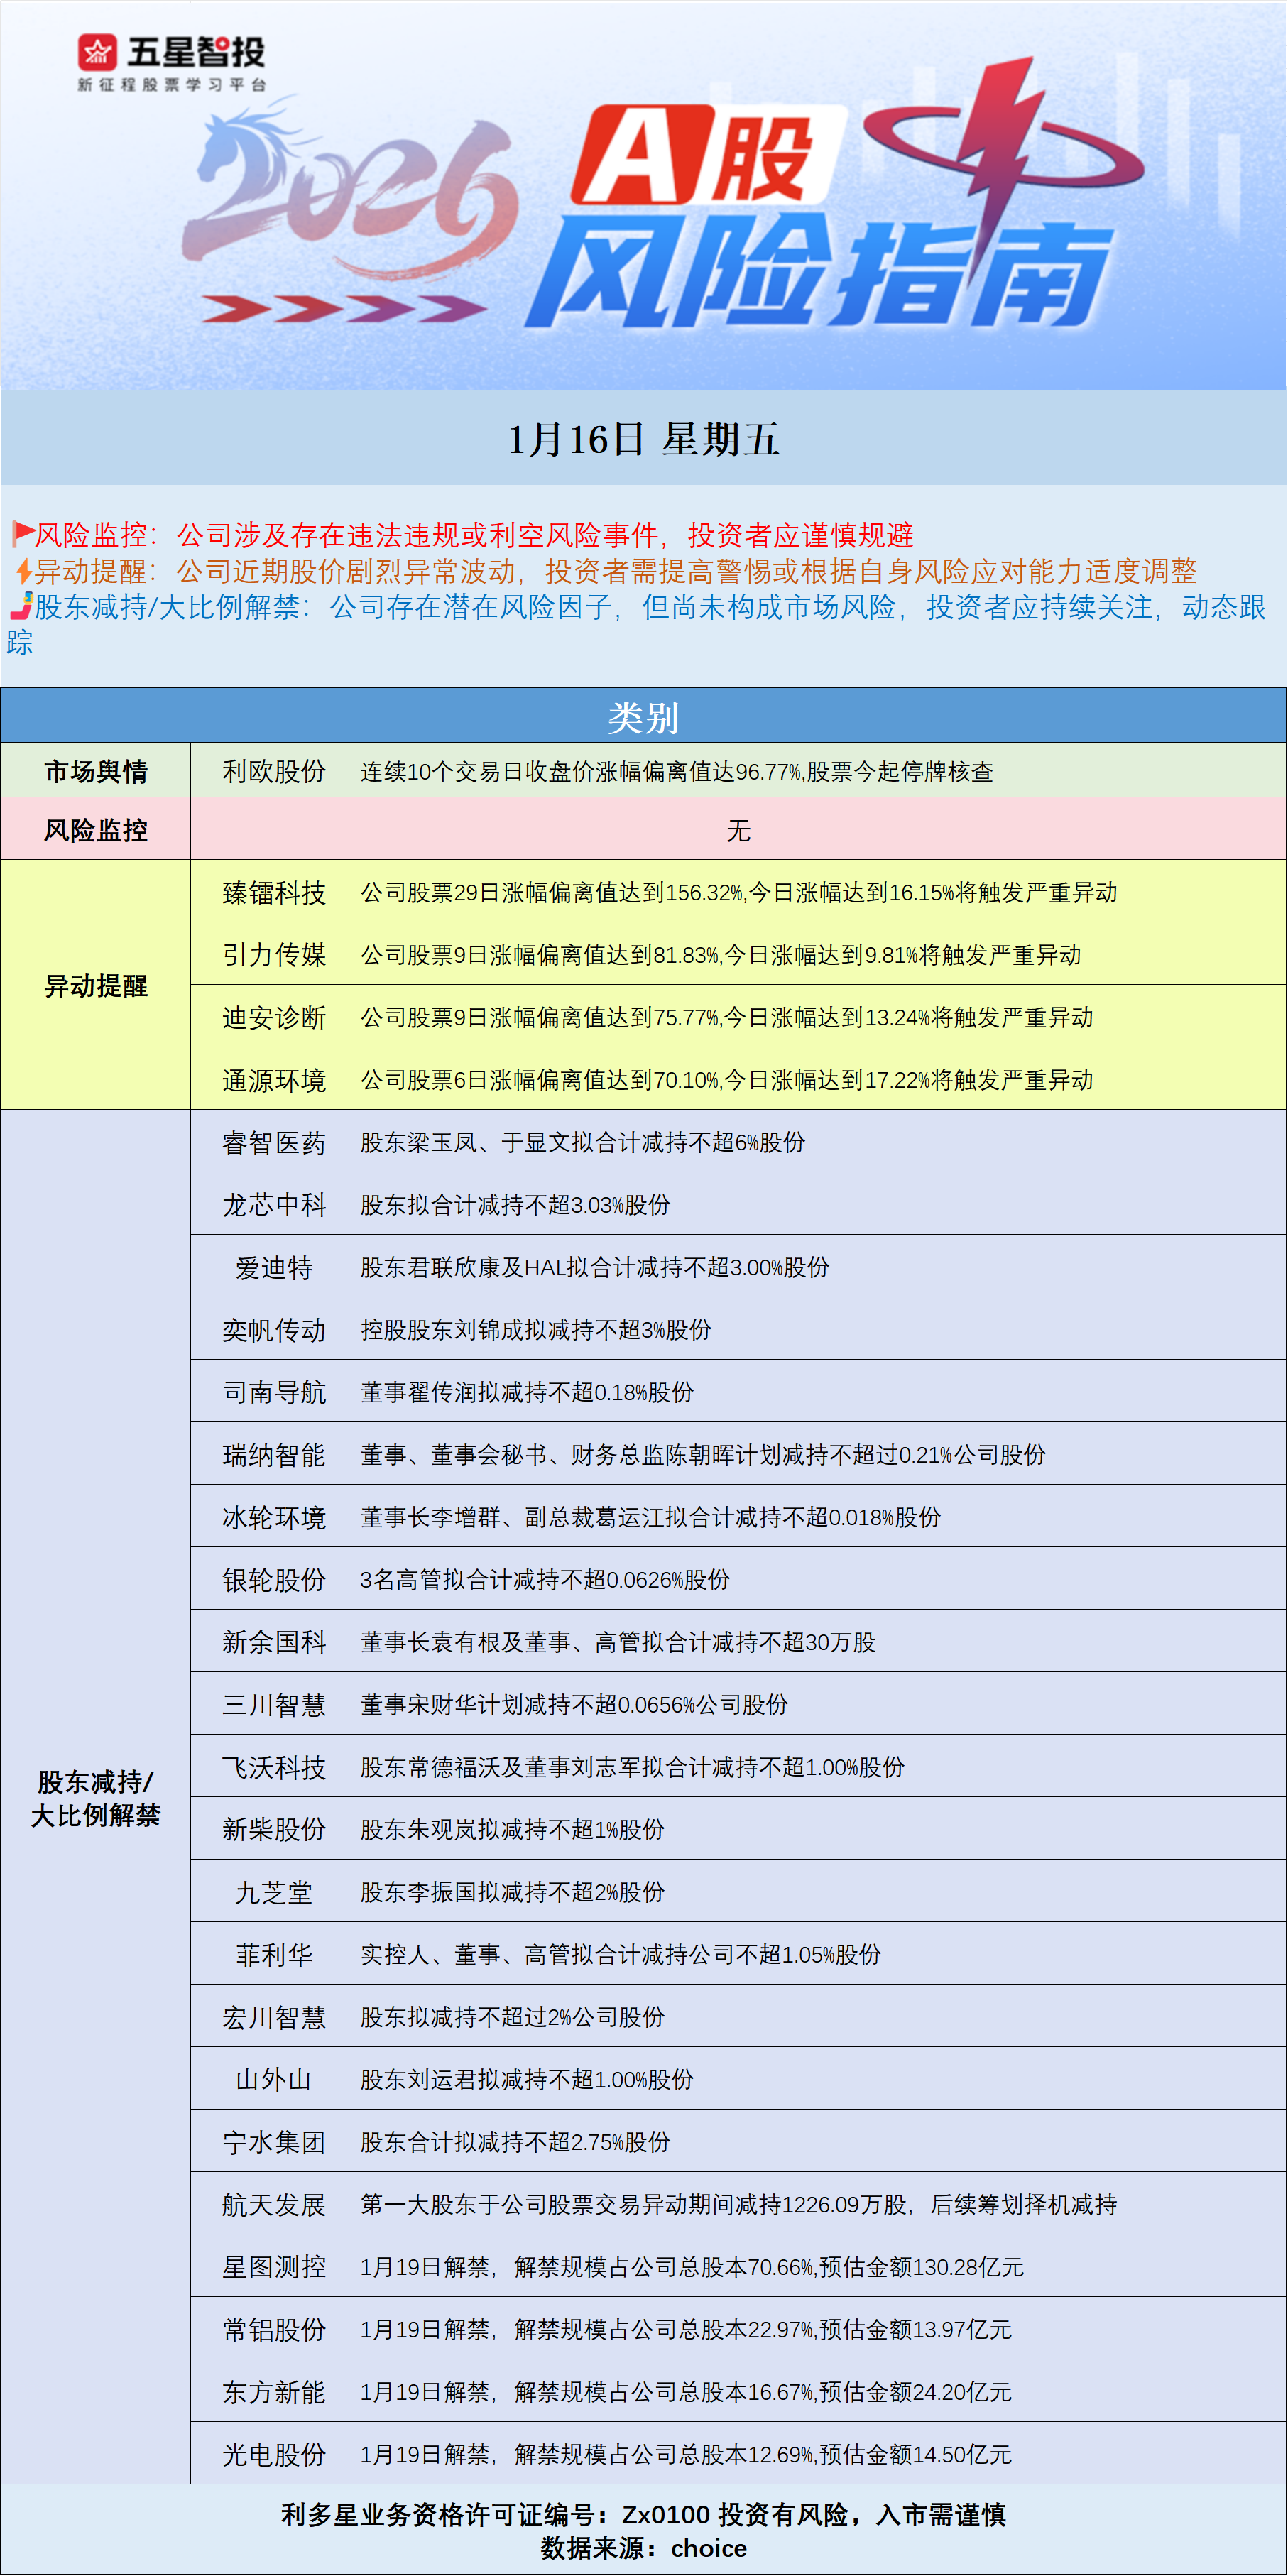Click the 三川智慧 stock name
This screenshot has height=2576, width=1288.
pos(274,1705)
